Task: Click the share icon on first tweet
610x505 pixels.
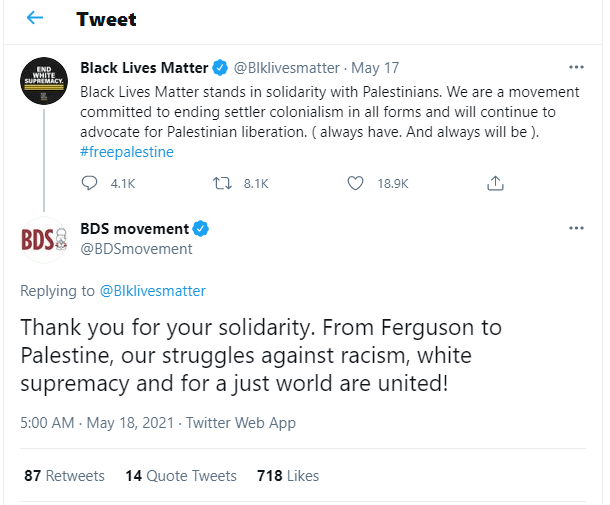Action: pos(494,183)
